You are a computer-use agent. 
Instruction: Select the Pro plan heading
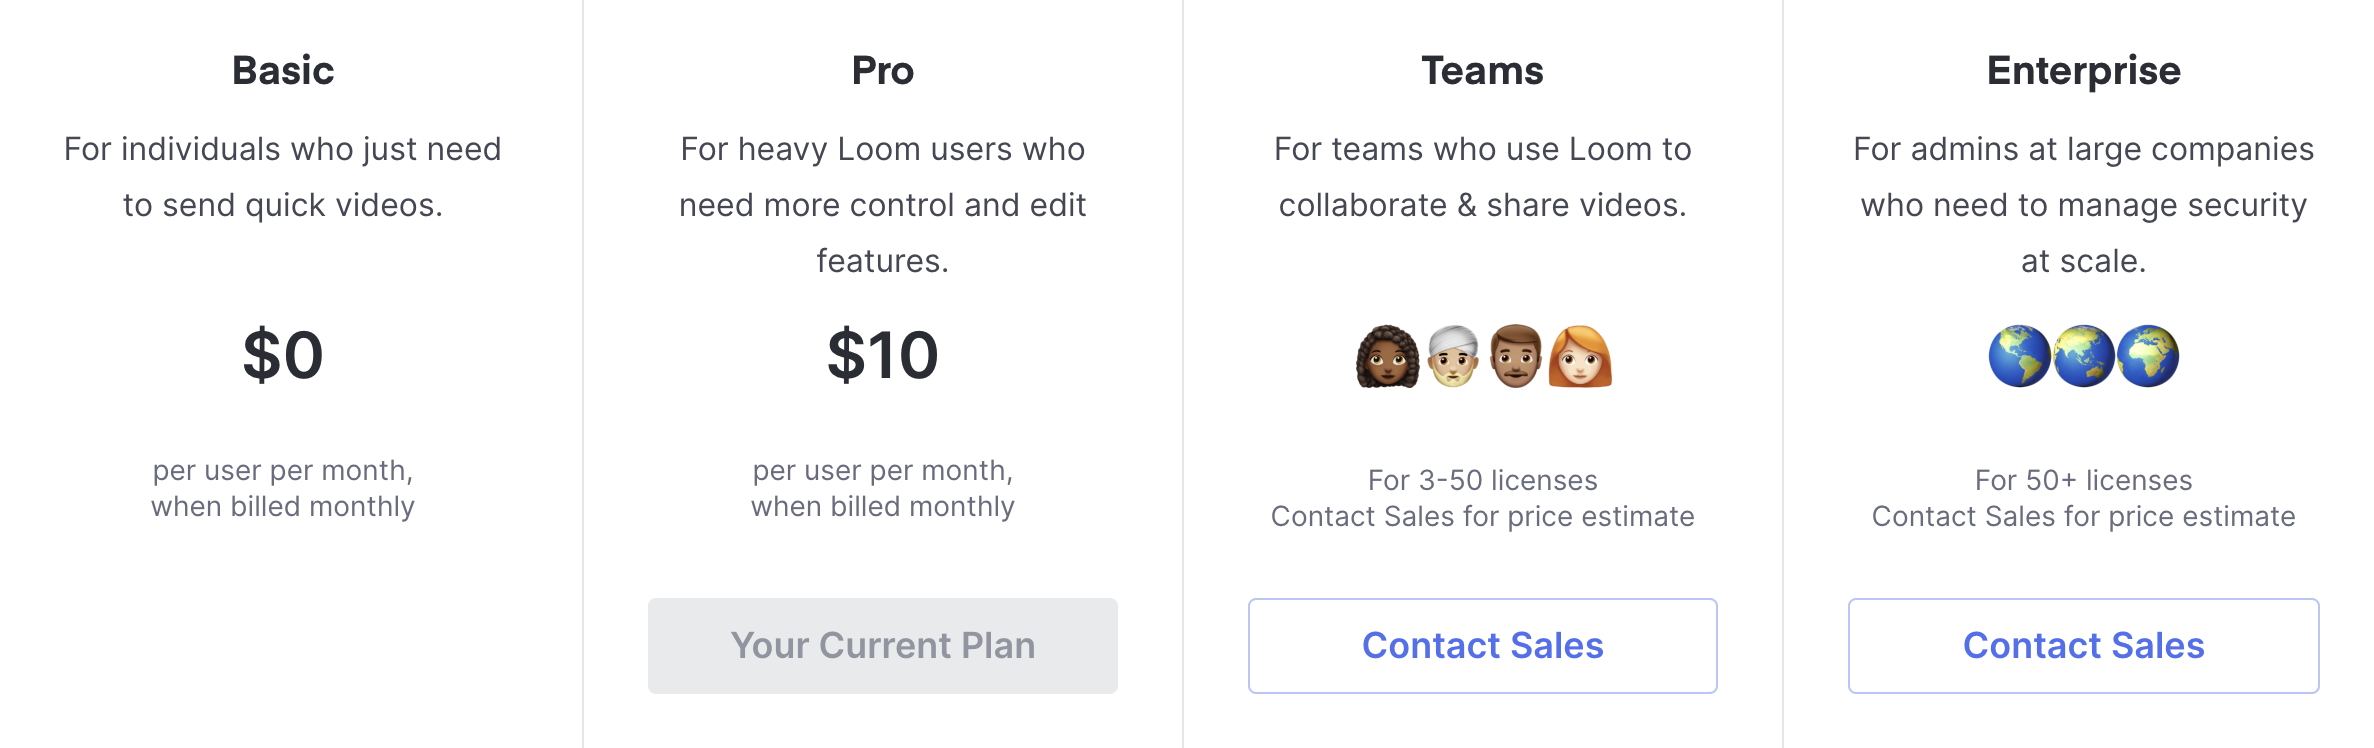coord(883,71)
